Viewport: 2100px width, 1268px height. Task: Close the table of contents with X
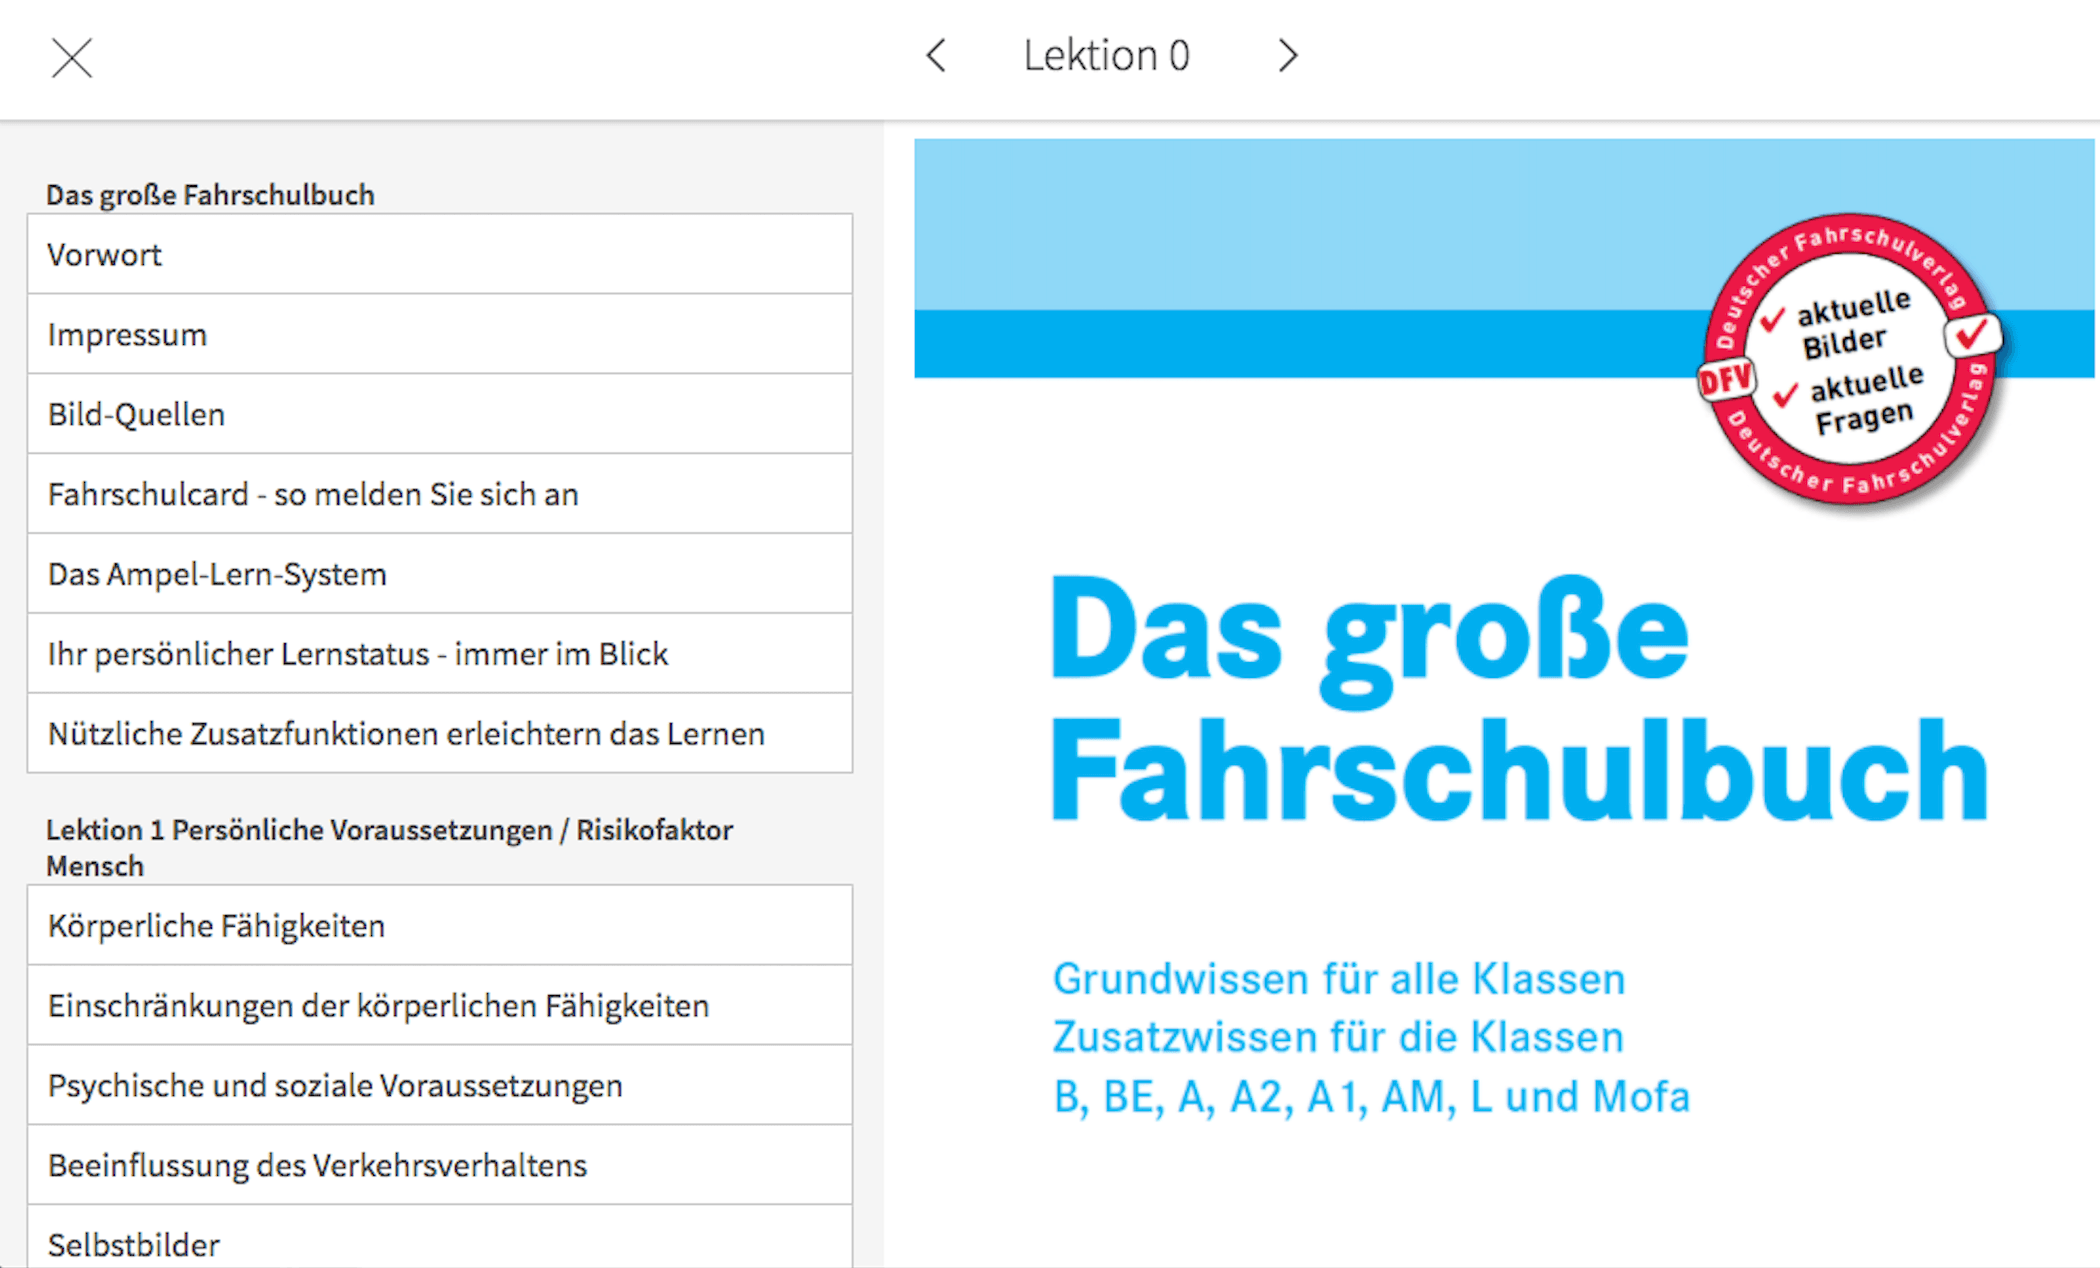click(x=72, y=57)
